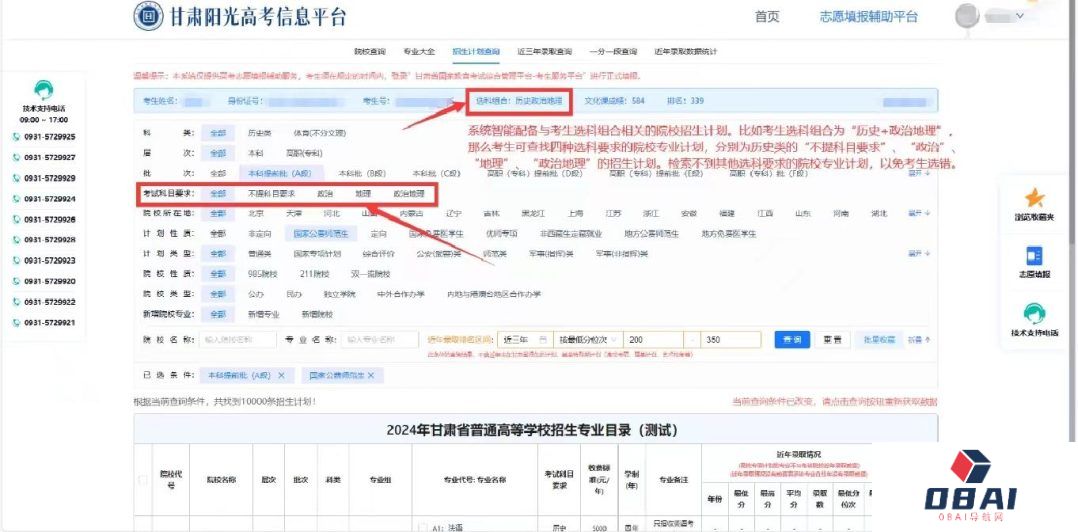Open 近三年录取查询 tab

544,52
